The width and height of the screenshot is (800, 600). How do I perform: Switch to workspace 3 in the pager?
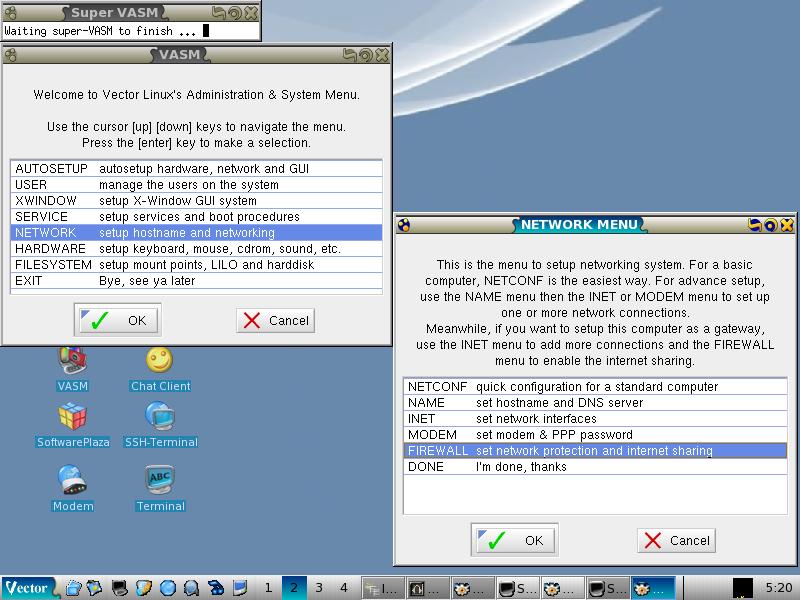pos(319,588)
